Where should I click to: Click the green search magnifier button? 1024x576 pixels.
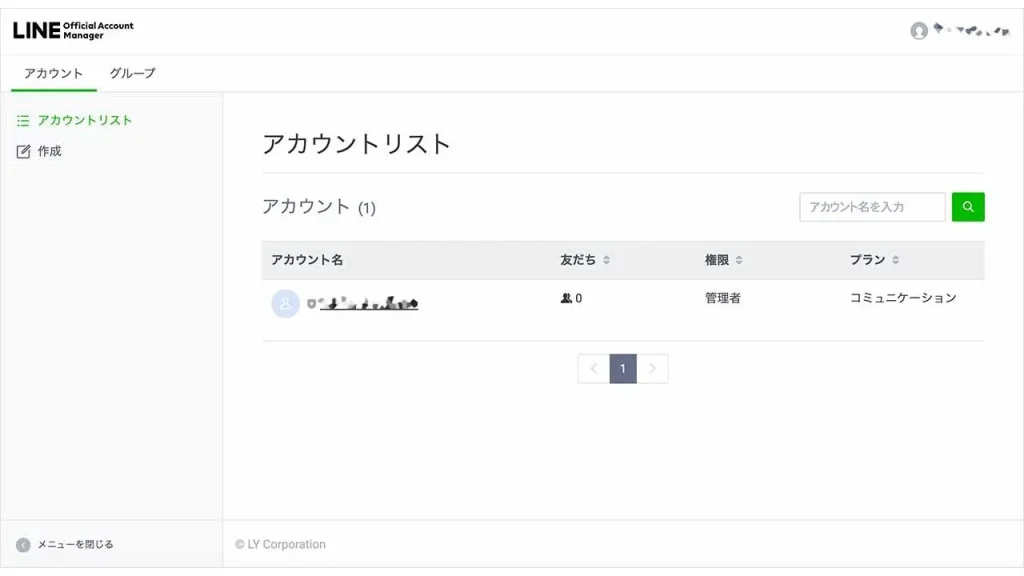click(x=968, y=207)
